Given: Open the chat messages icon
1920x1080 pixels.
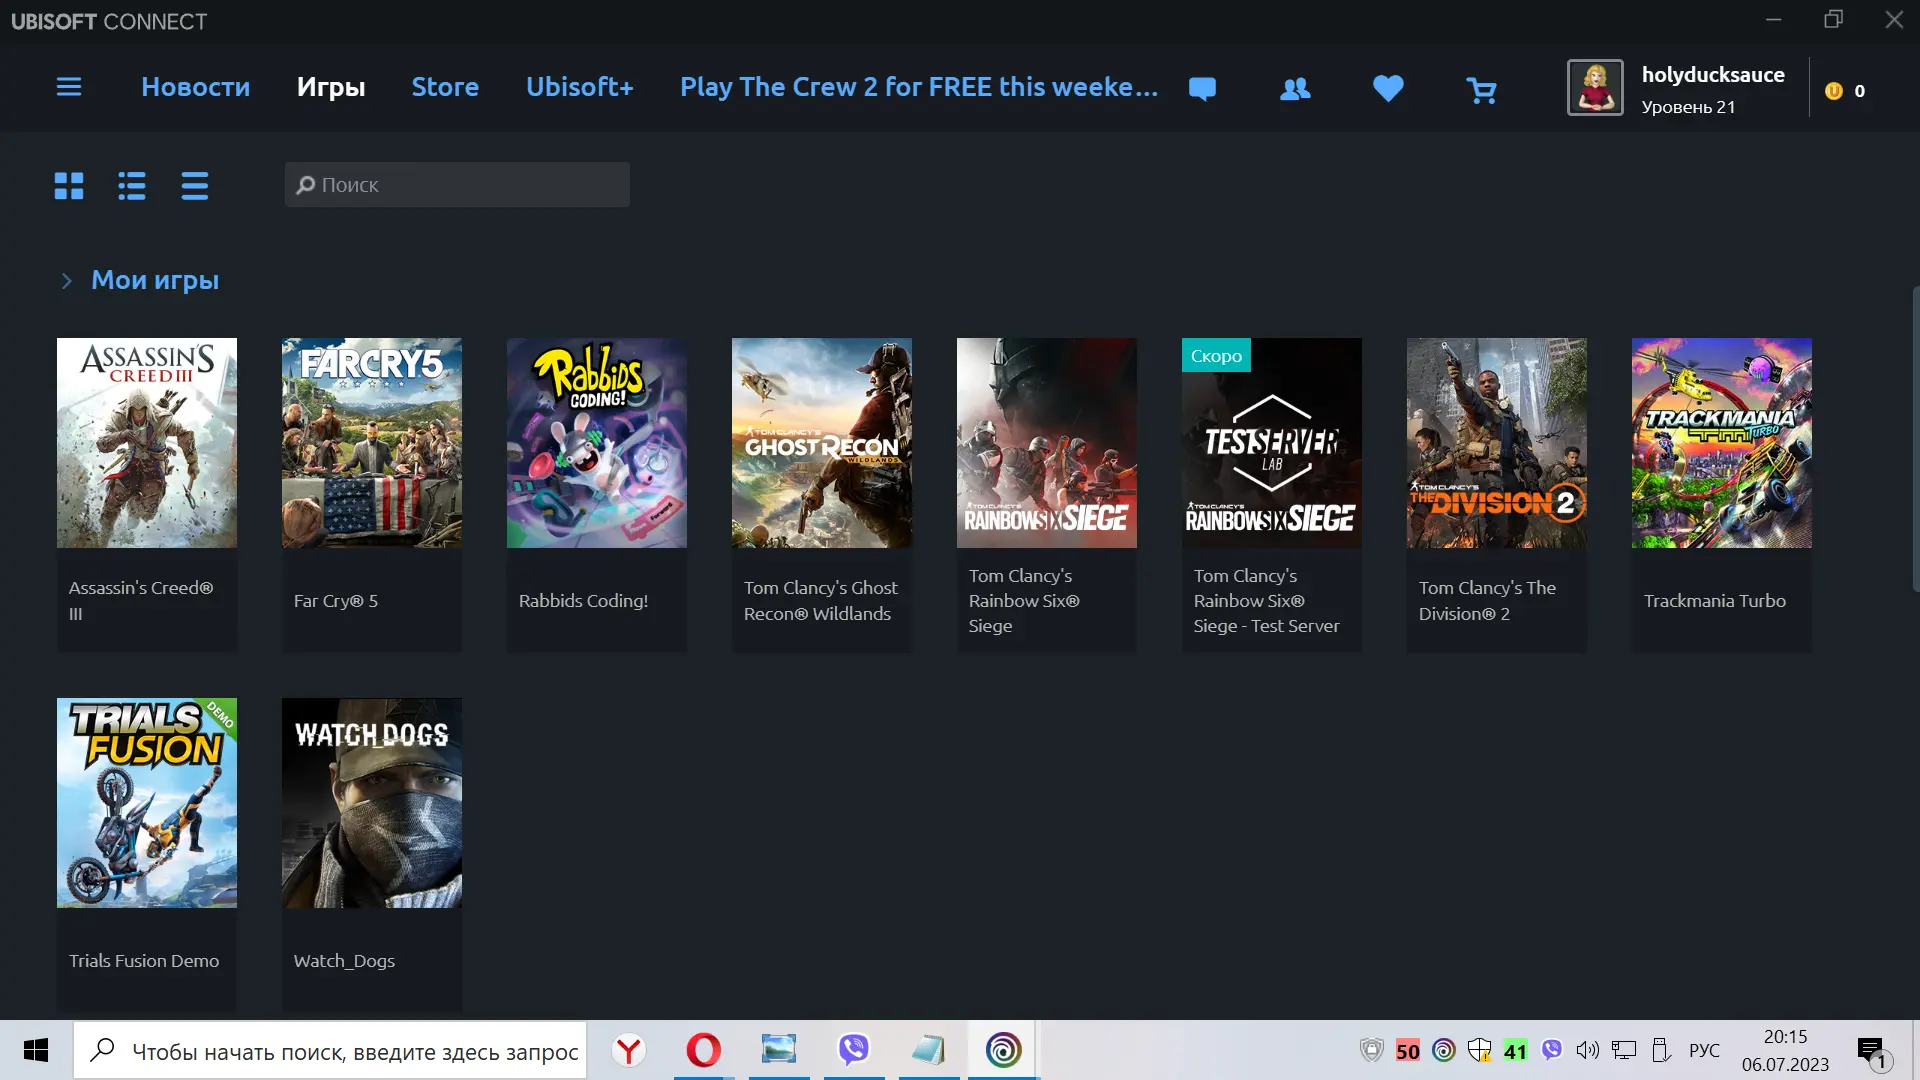Looking at the screenshot, I should click(1202, 89).
